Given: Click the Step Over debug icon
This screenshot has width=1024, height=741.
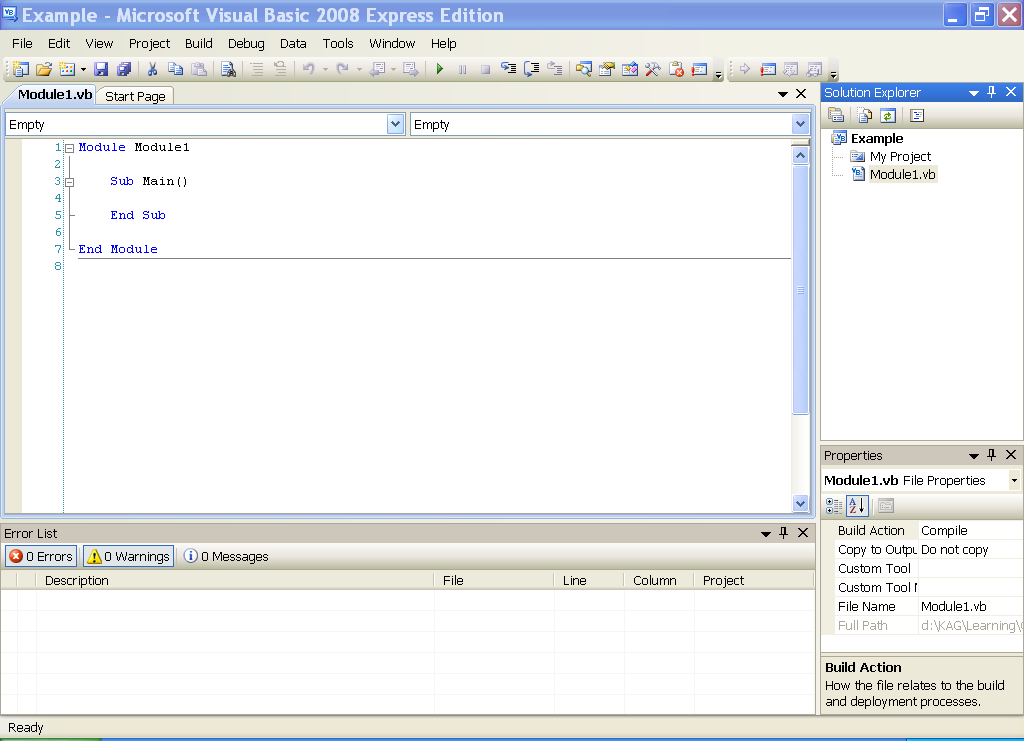Looking at the screenshot, I should pos(532,69).
